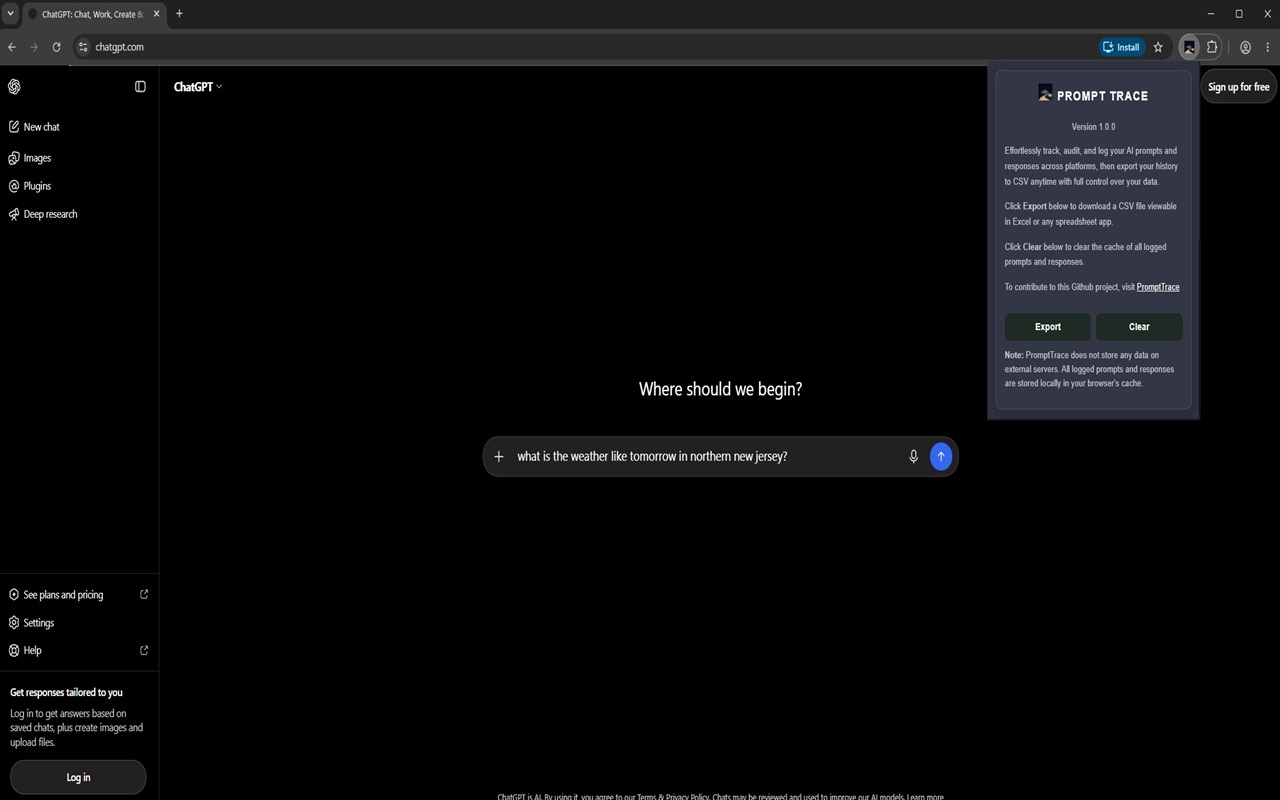Open a new browser tab
This screenshot has height=800, width=1280.
click(179, 14)
